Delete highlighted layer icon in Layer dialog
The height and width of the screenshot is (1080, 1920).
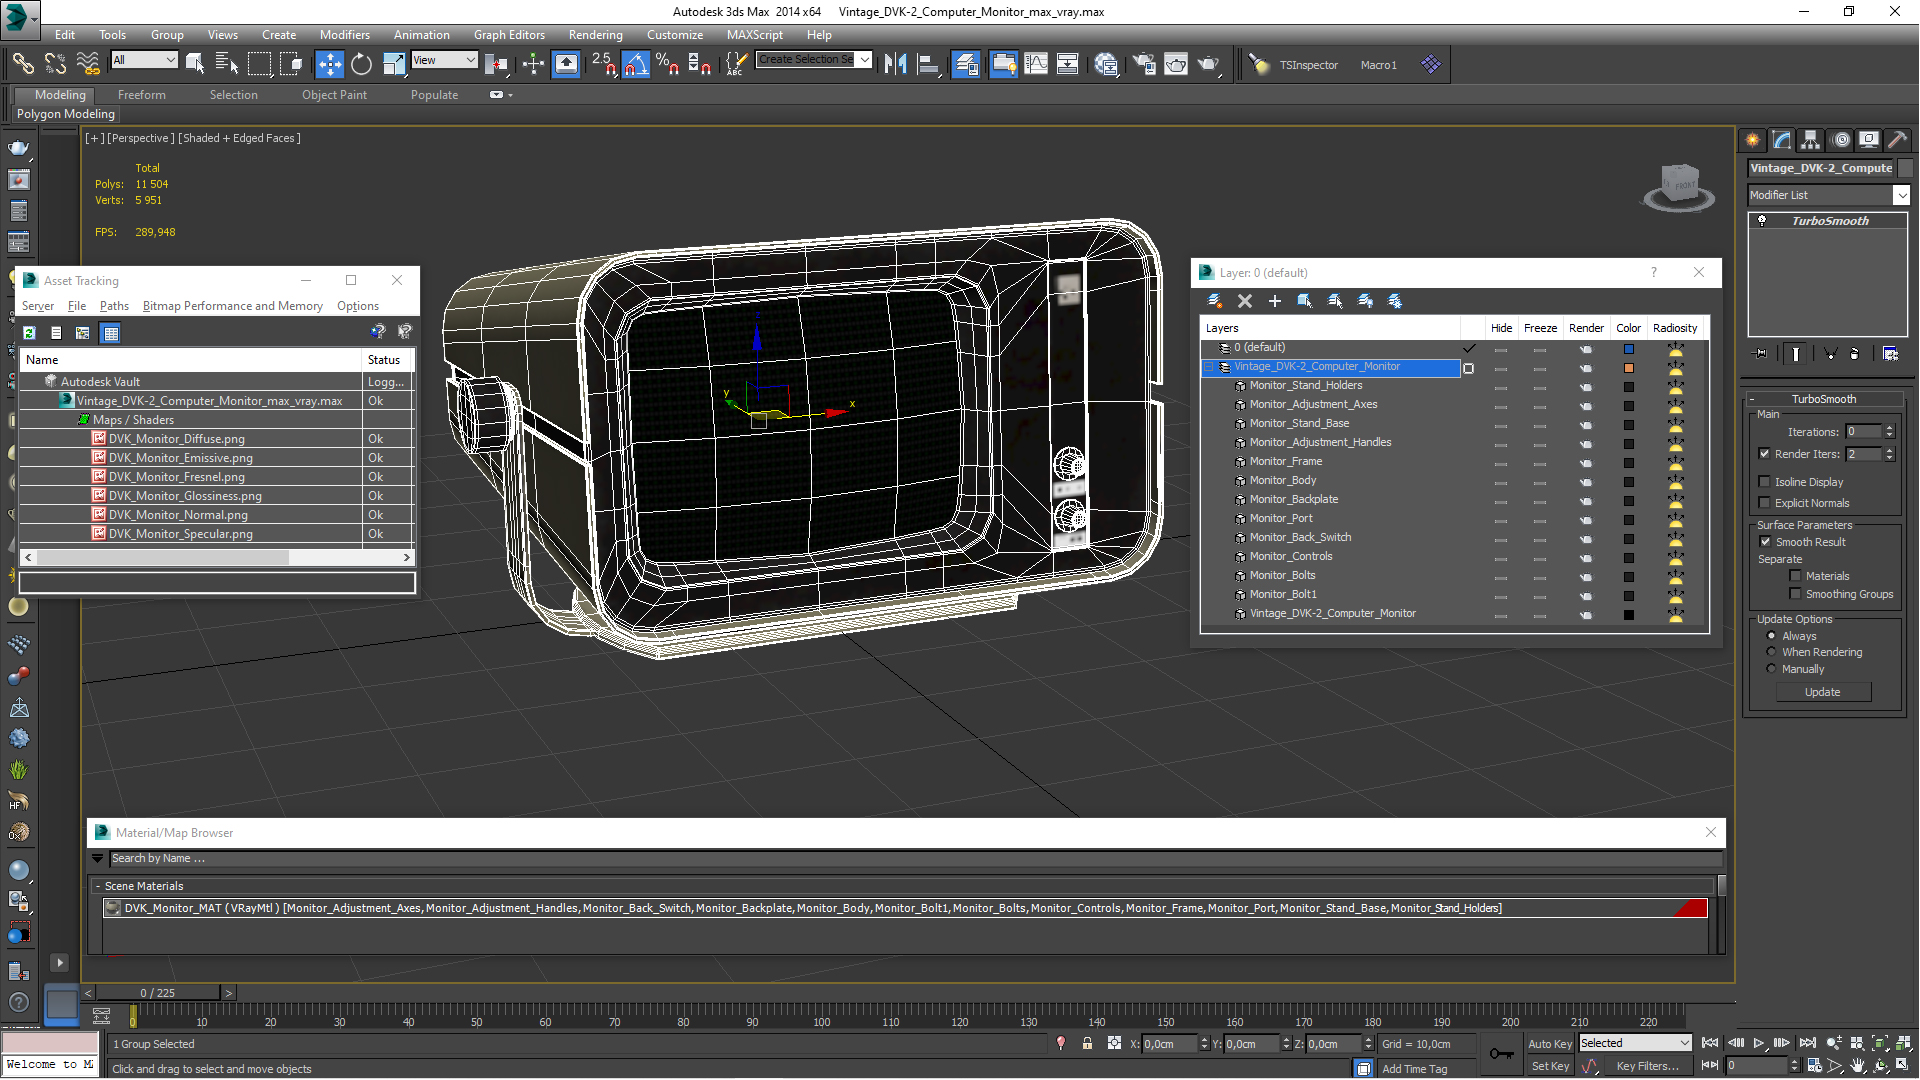pyautogui.click(x=1245, y=301)
